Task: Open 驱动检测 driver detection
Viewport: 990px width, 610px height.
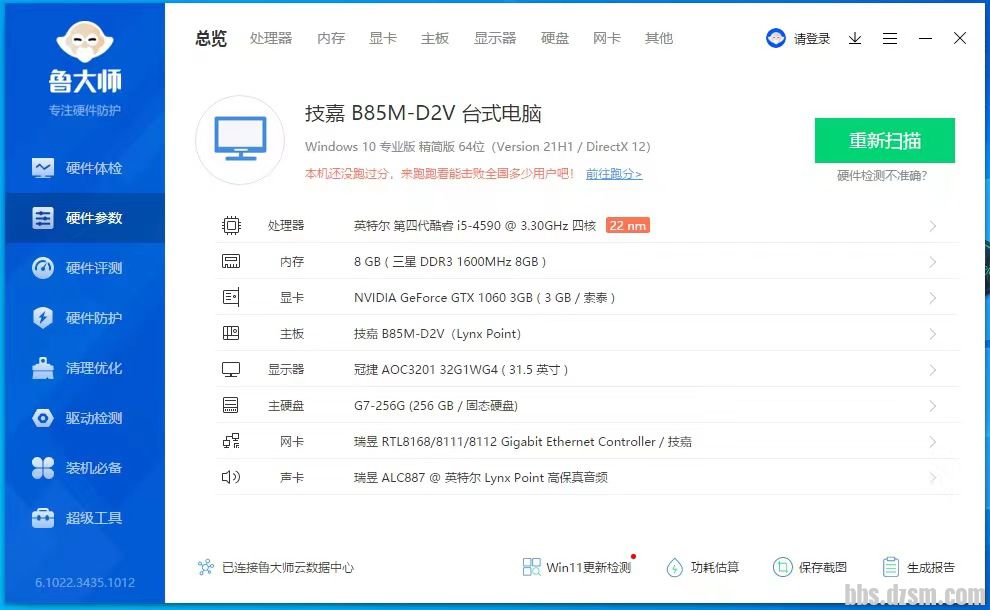Action: click(x=84, y=418)
